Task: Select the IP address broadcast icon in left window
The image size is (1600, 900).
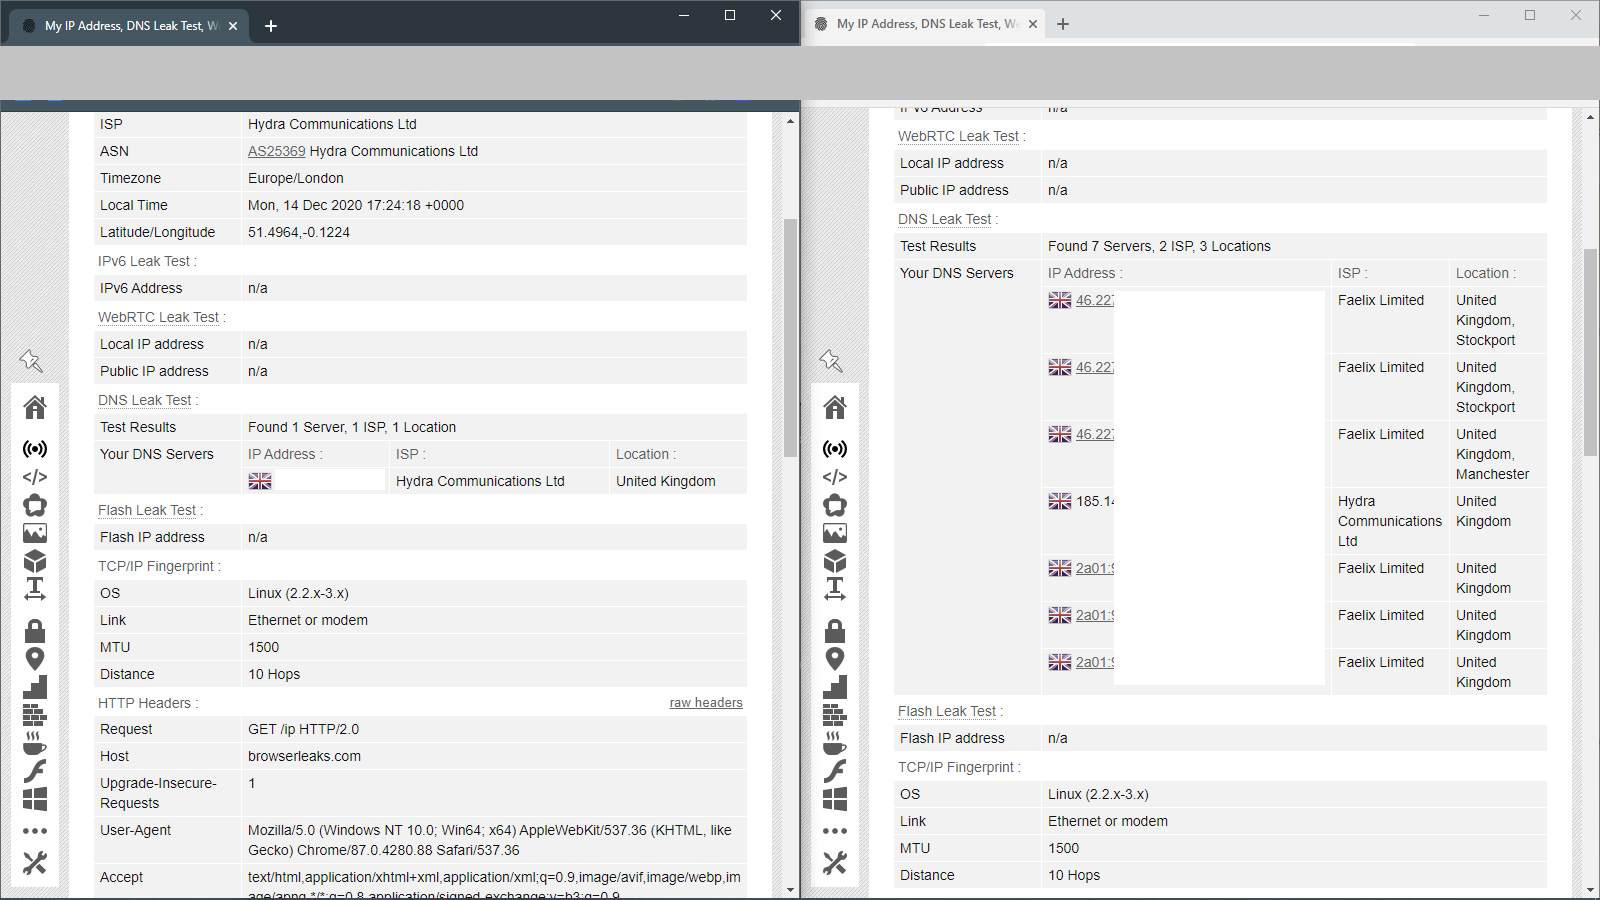Action: 35,449
